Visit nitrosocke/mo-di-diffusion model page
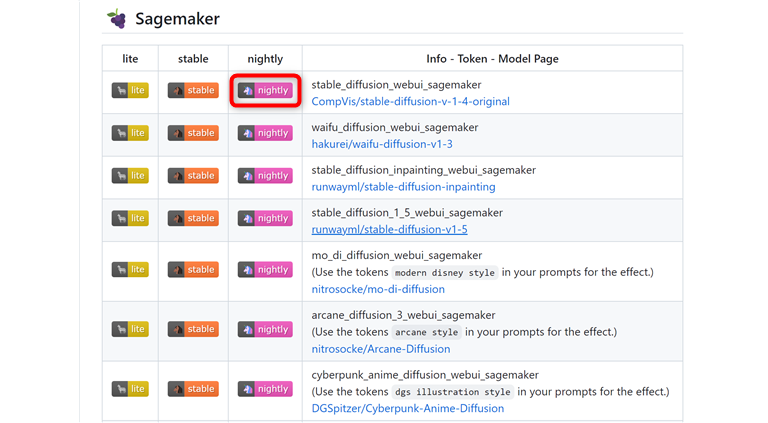This screenshot has width=768, height=423. [378, 289]
